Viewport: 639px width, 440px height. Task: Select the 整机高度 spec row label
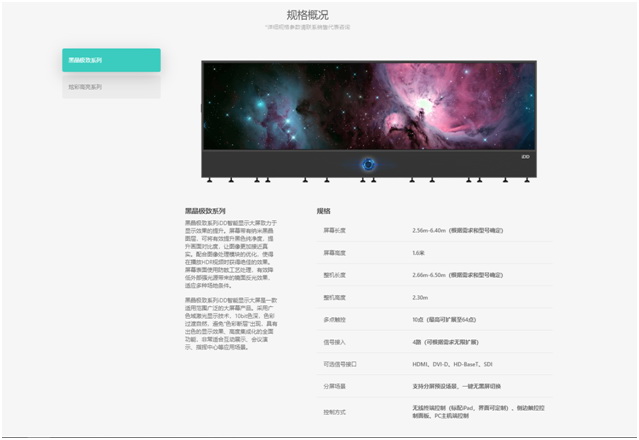335,297
